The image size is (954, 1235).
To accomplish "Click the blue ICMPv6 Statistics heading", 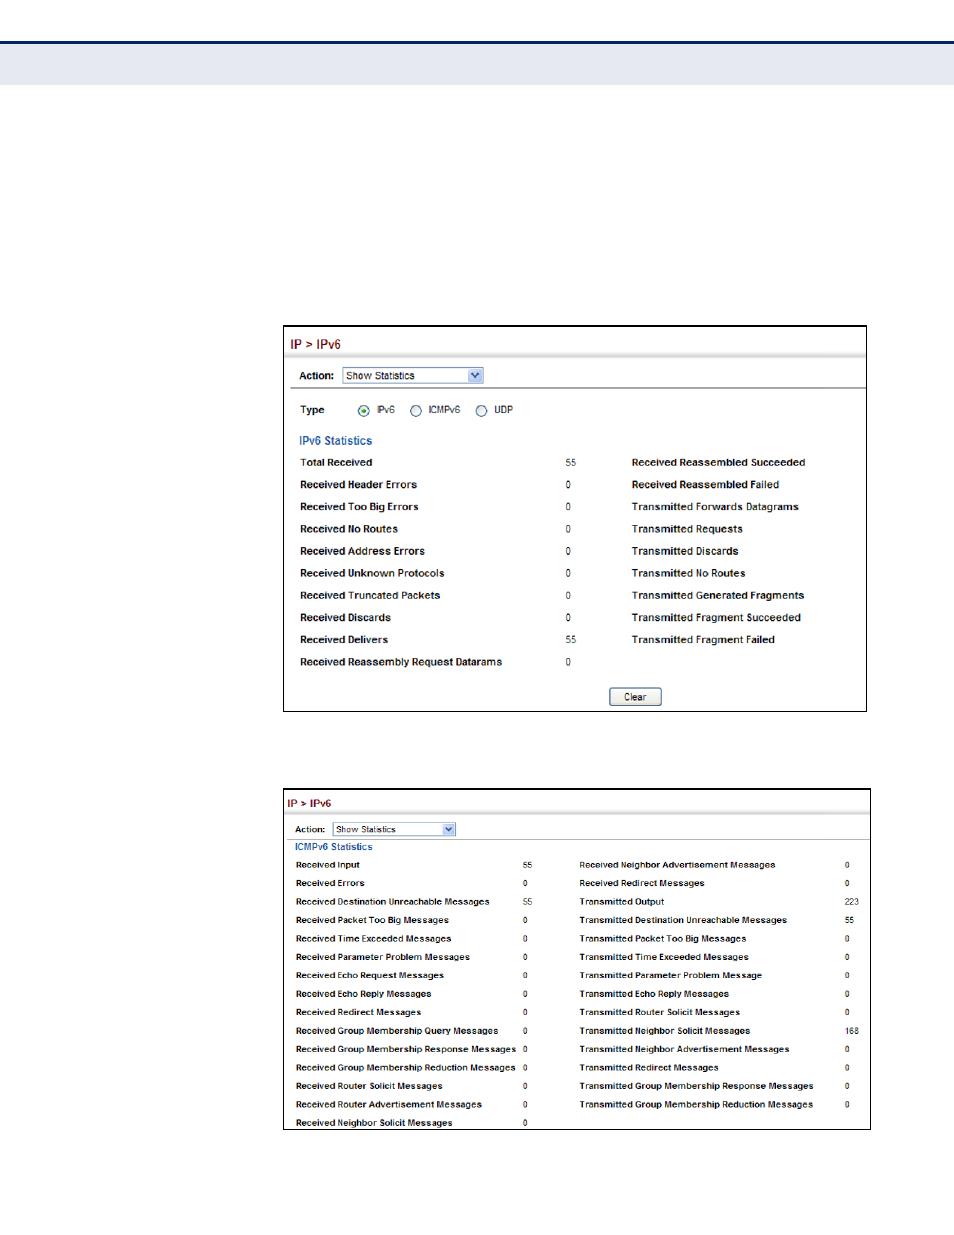I will 333,847.
